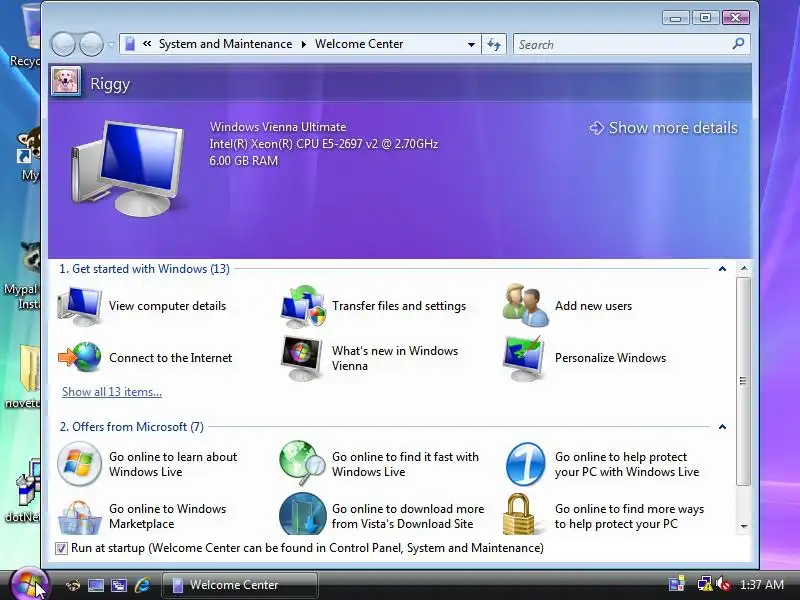Uncheck Run at startup checkbox
800x600 pixels.
tap(61, 548)
